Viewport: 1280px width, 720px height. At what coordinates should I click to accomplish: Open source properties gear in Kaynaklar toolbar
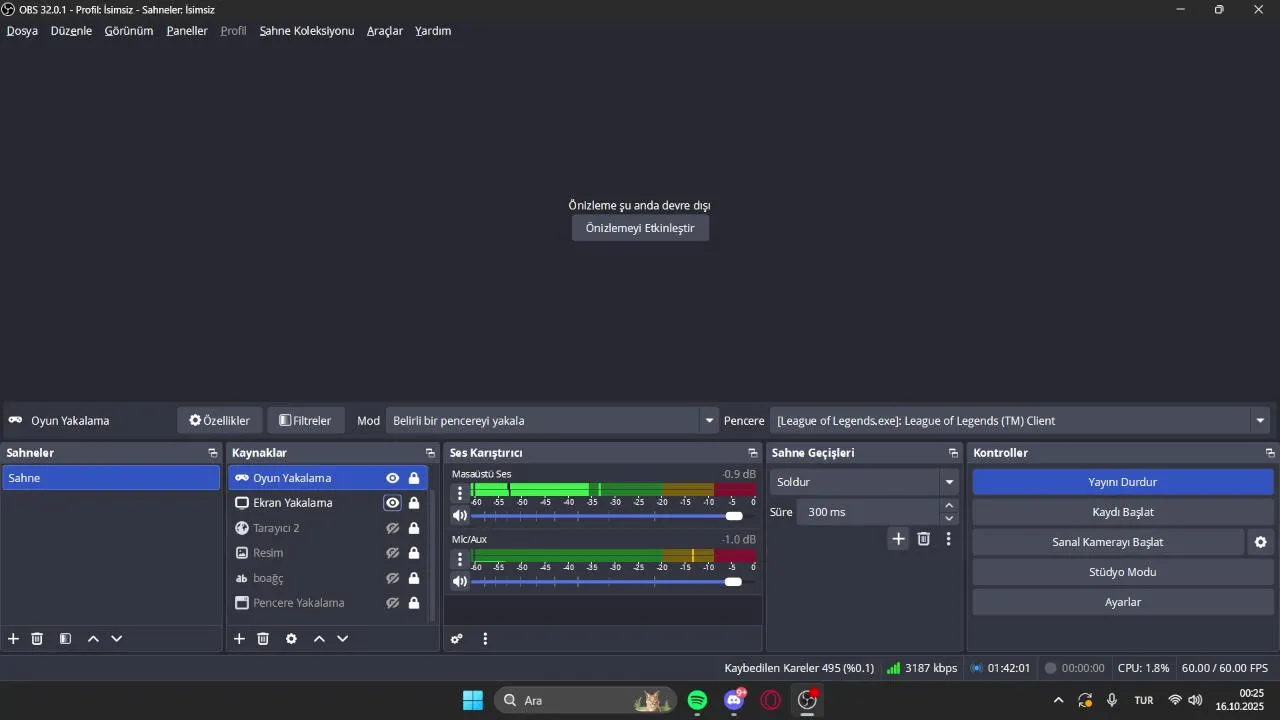click(x=291, y=639)
